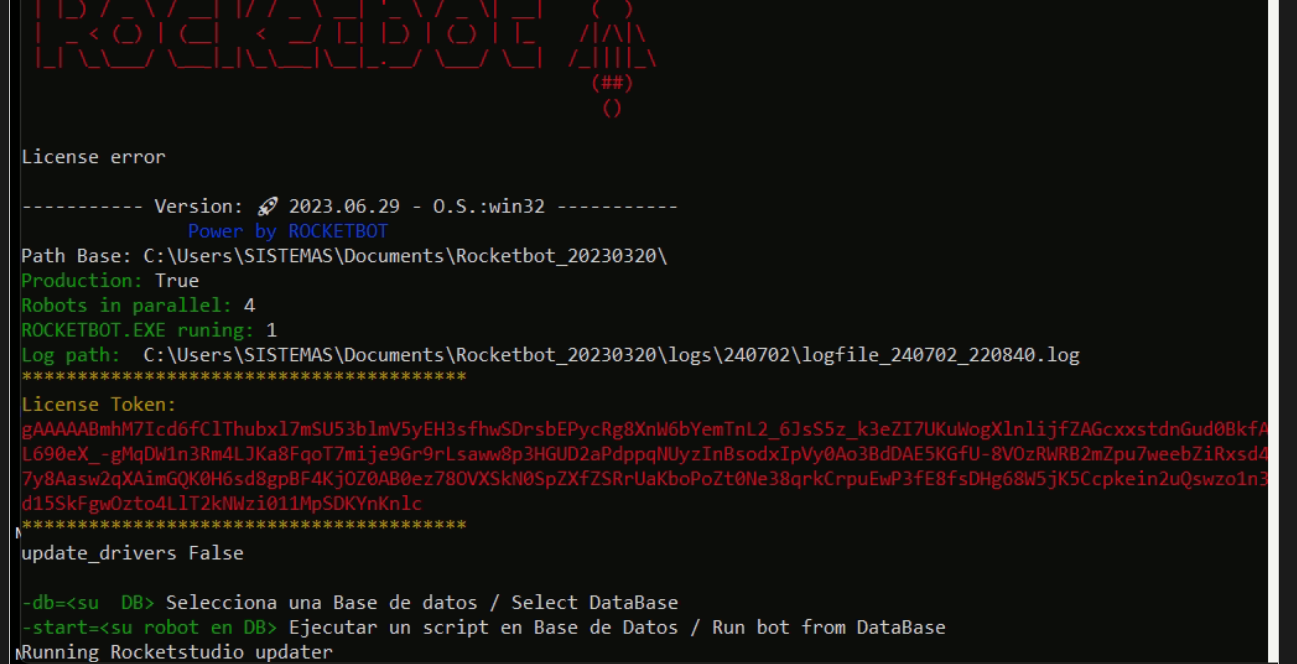Click the "Robots in parallel:" line
Screen dimensions: 1297x664
click(x=138, y=305)
